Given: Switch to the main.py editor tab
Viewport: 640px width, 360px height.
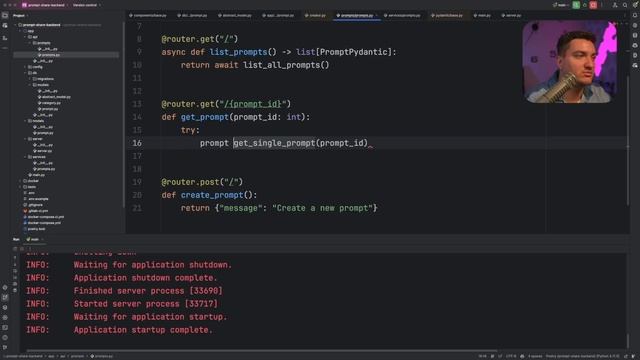Looking at the screenshot, I should tap(482, 16).
